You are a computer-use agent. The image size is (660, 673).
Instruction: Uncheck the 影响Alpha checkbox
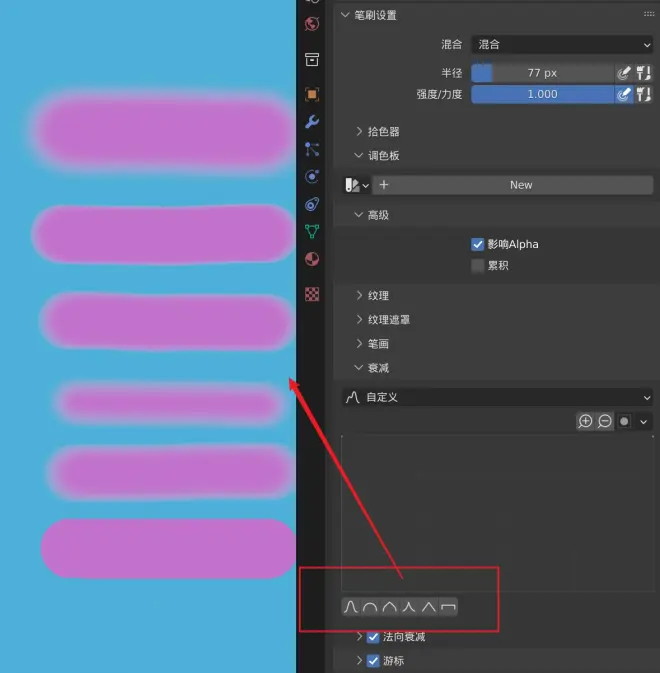coord(478,244)
